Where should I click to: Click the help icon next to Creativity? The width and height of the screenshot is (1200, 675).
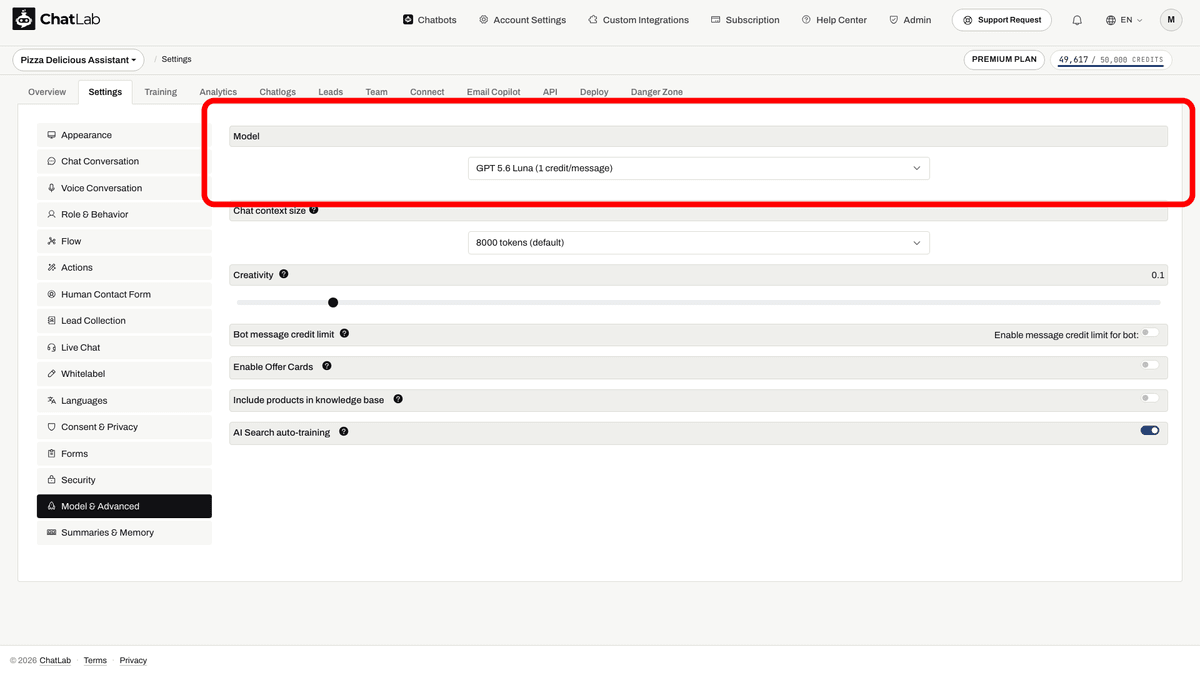[284, 274]
